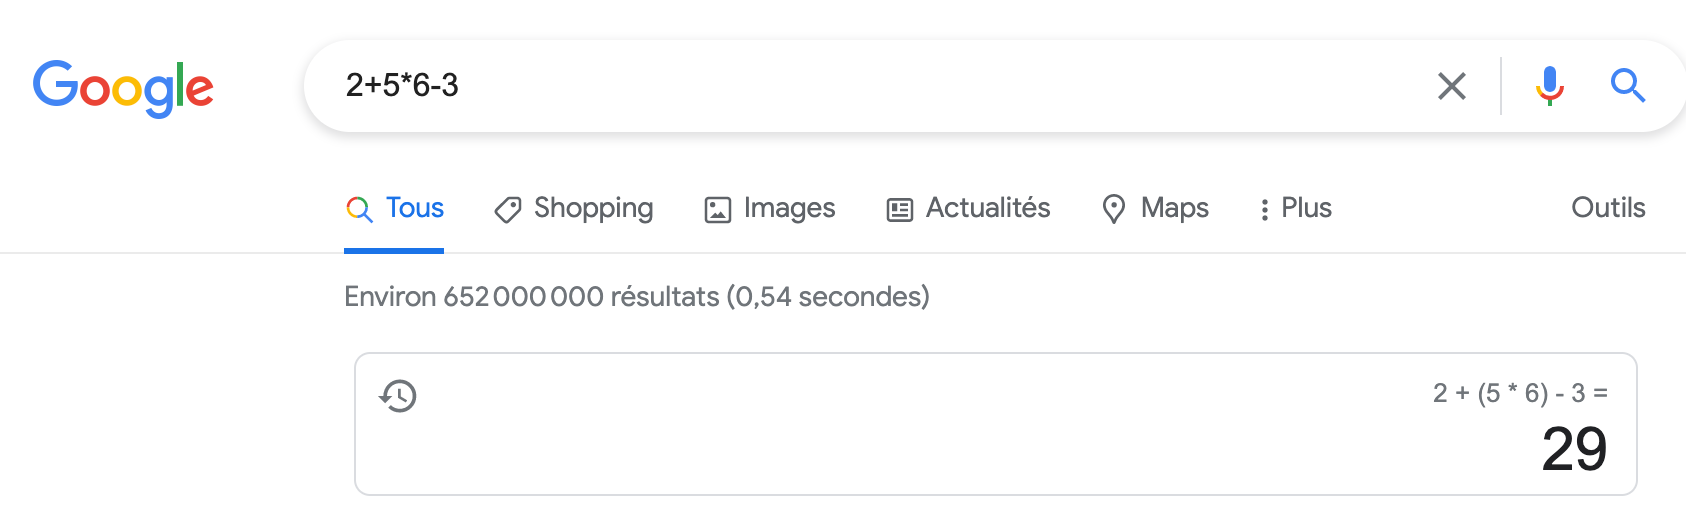Click the Maps pin icon
This screenshot has height=516, width=1686.
tap(1114, 209)
